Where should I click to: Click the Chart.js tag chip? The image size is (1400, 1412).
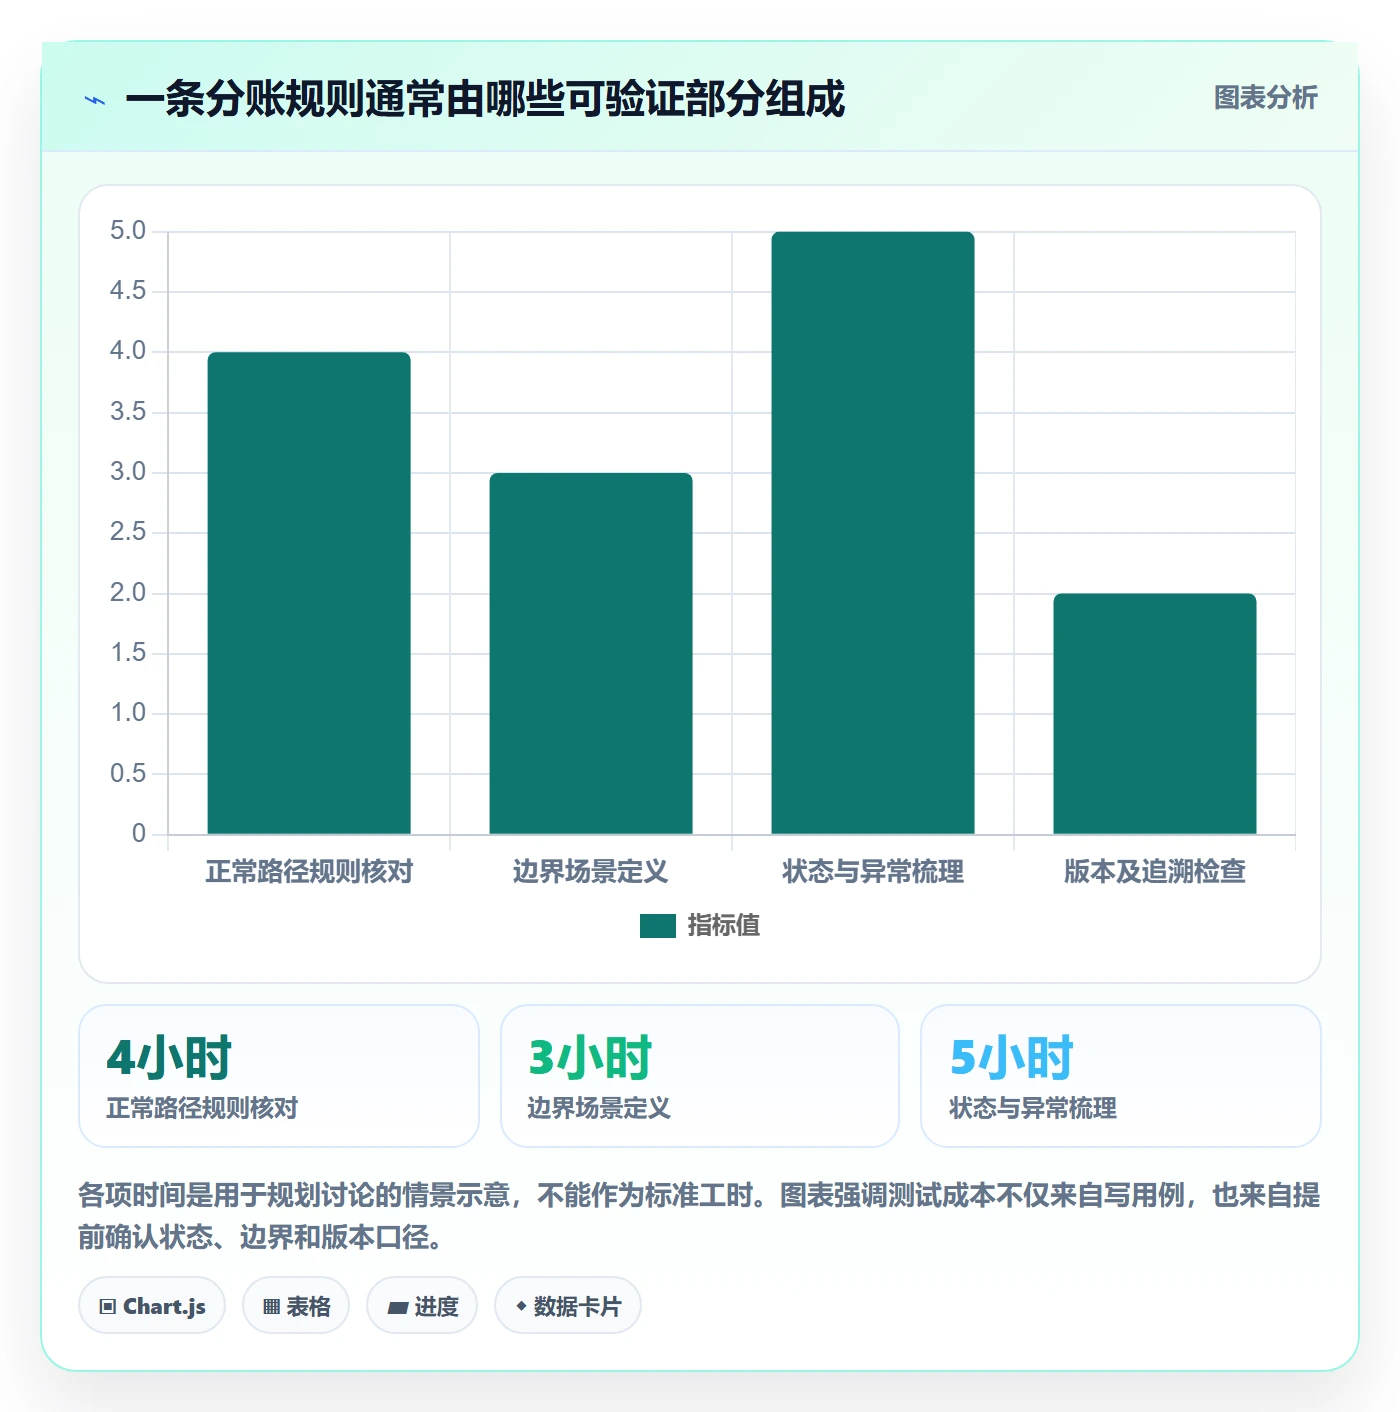click(152, 1305)
